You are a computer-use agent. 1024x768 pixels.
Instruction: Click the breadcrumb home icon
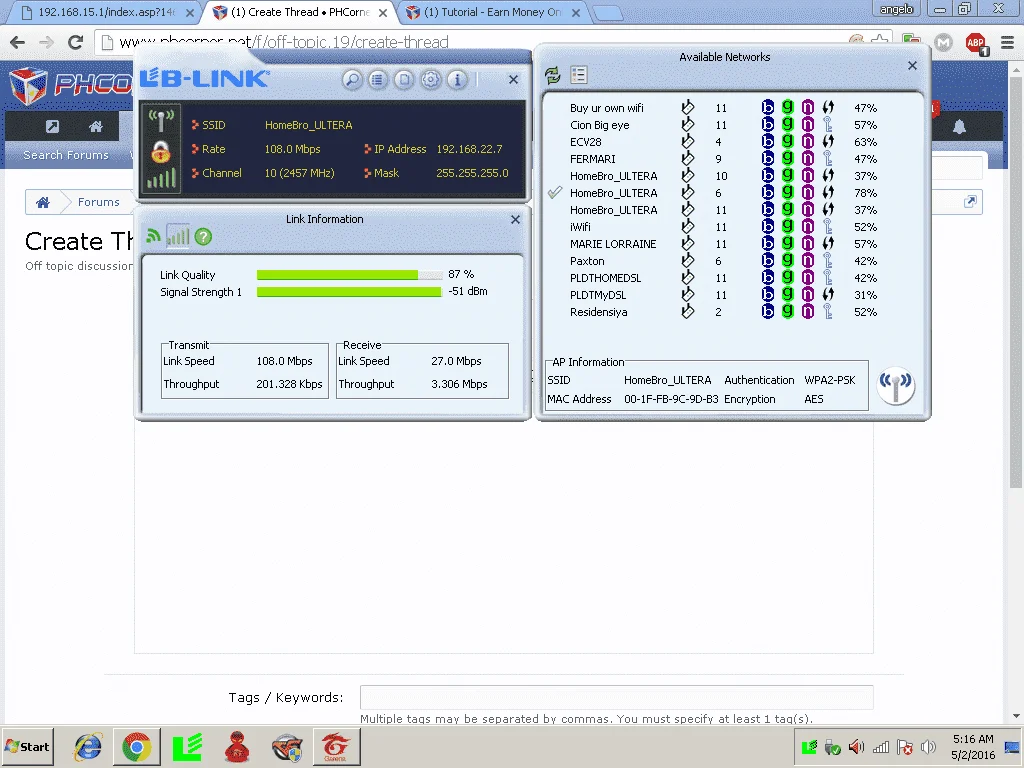tap(43, 202)
